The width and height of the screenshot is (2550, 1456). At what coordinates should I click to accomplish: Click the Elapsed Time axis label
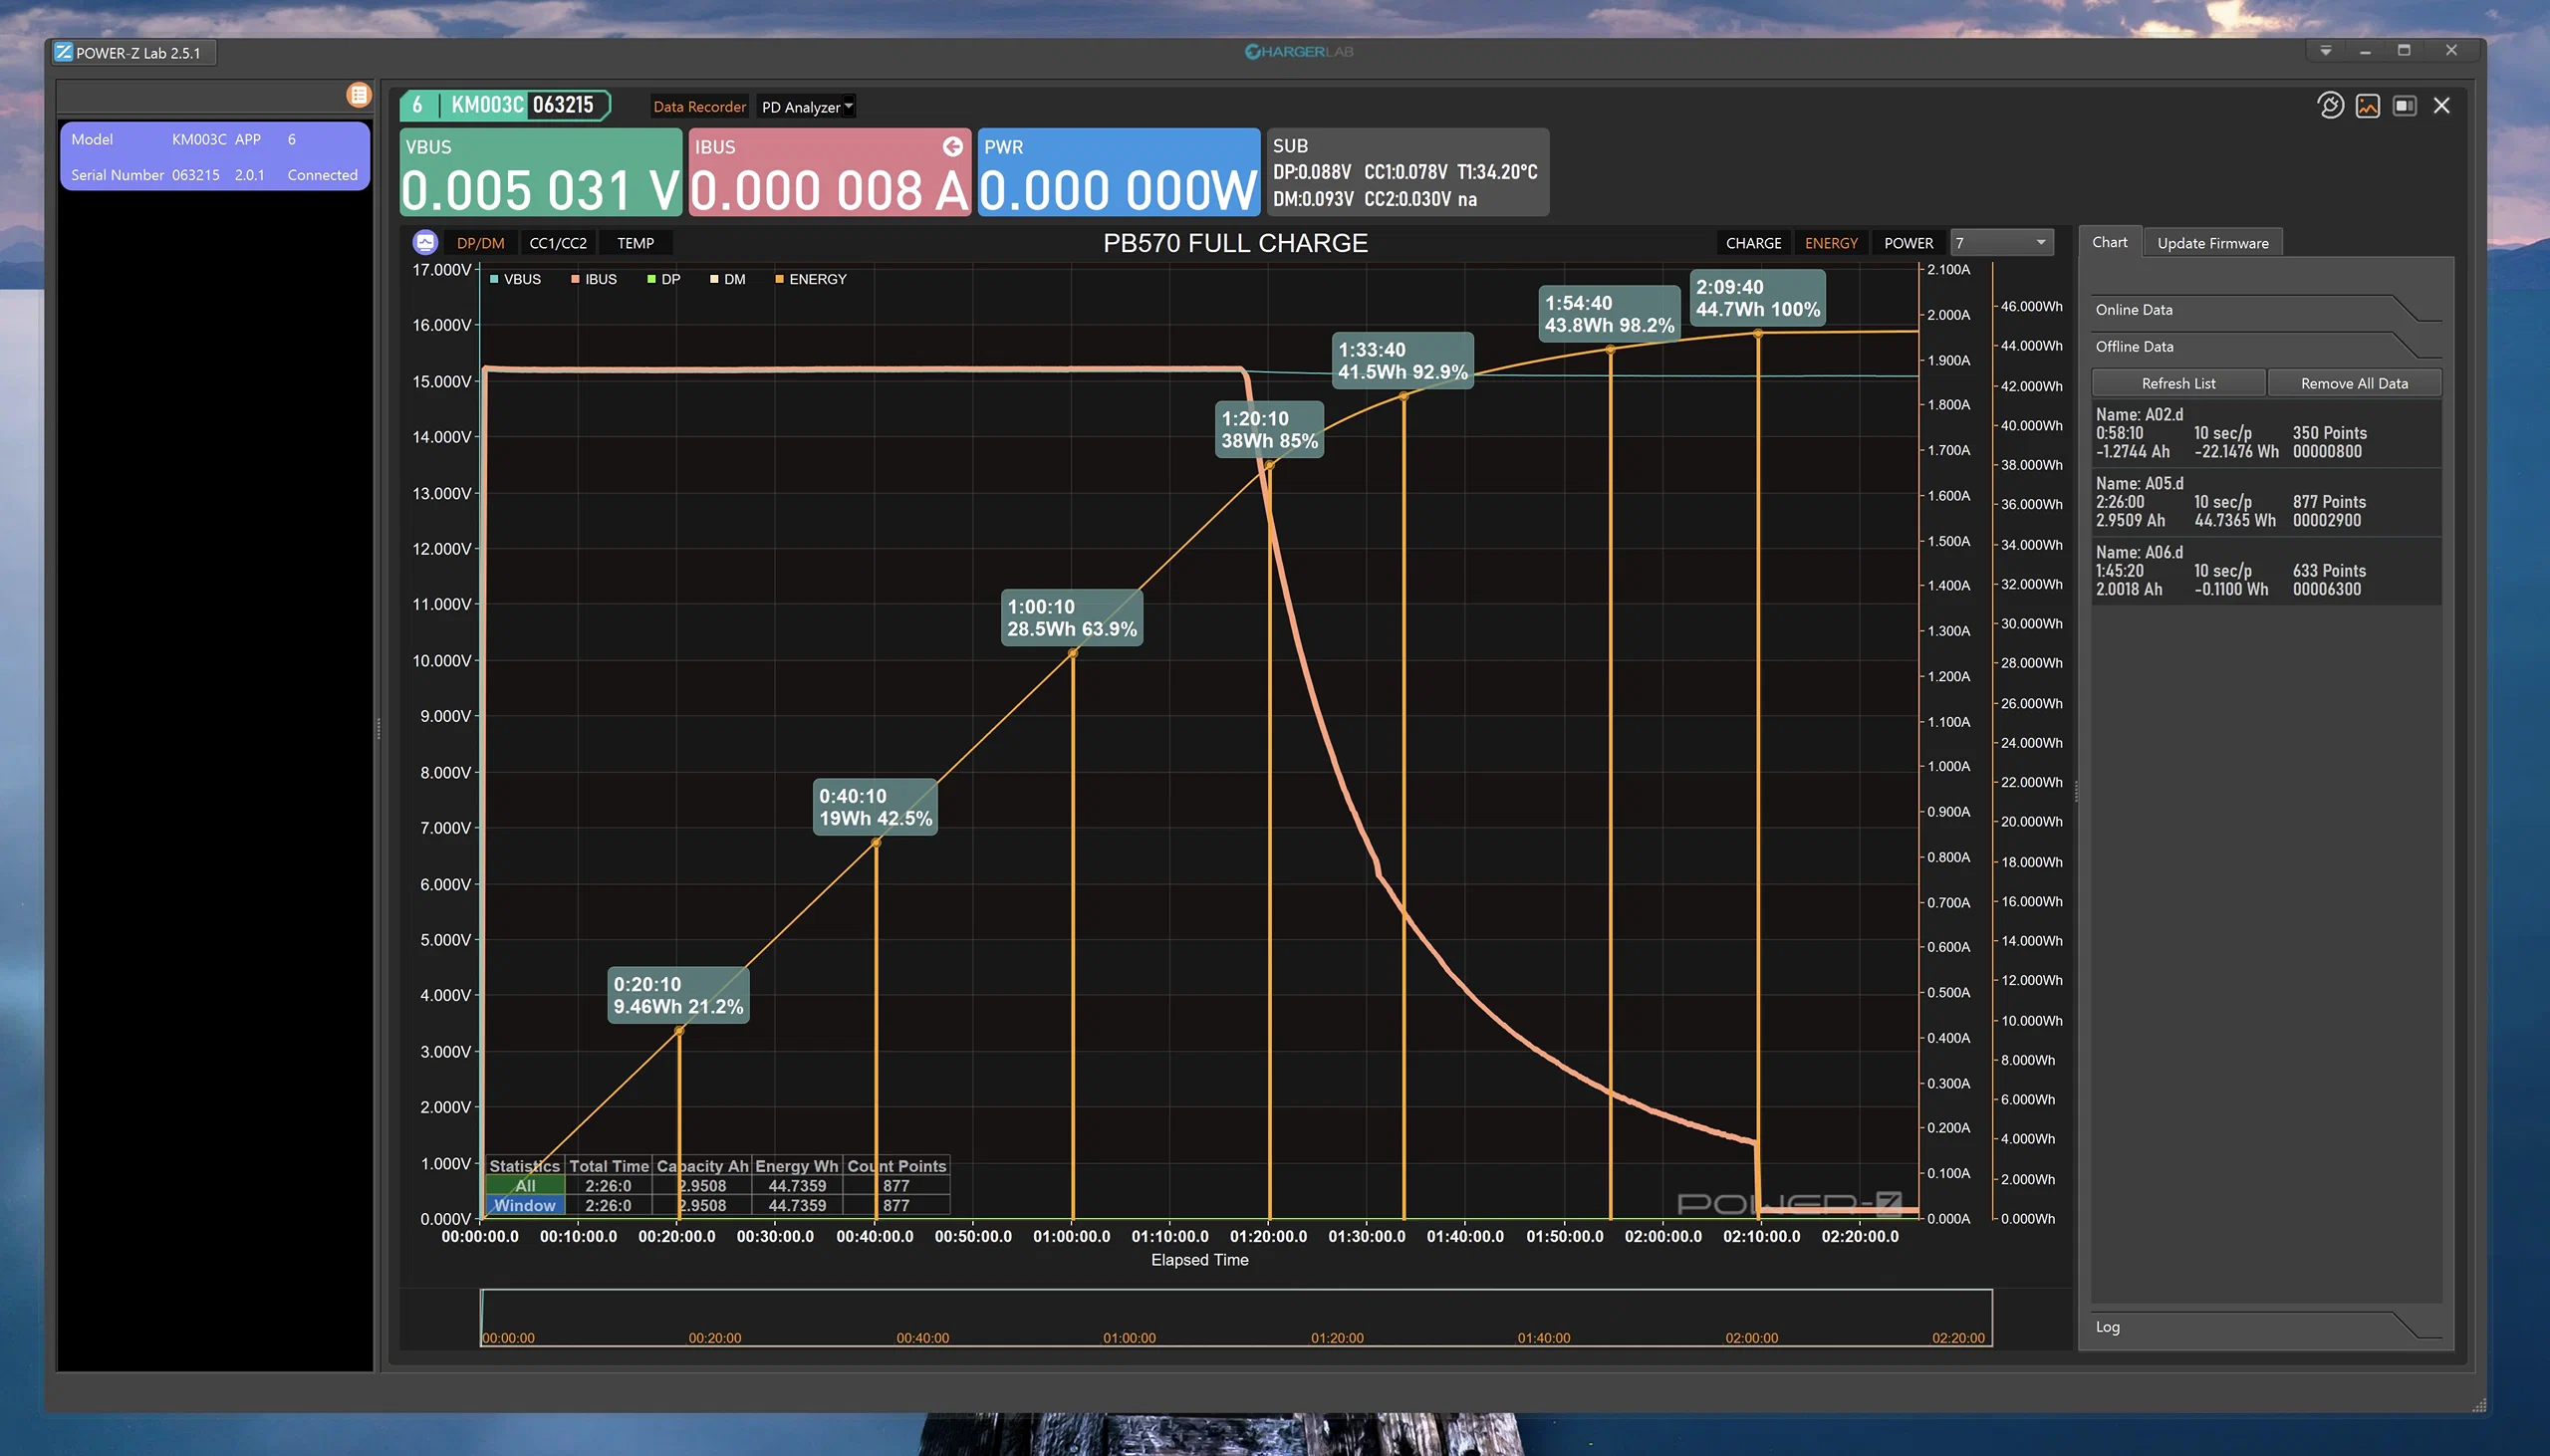(x=1199, y=1260)
